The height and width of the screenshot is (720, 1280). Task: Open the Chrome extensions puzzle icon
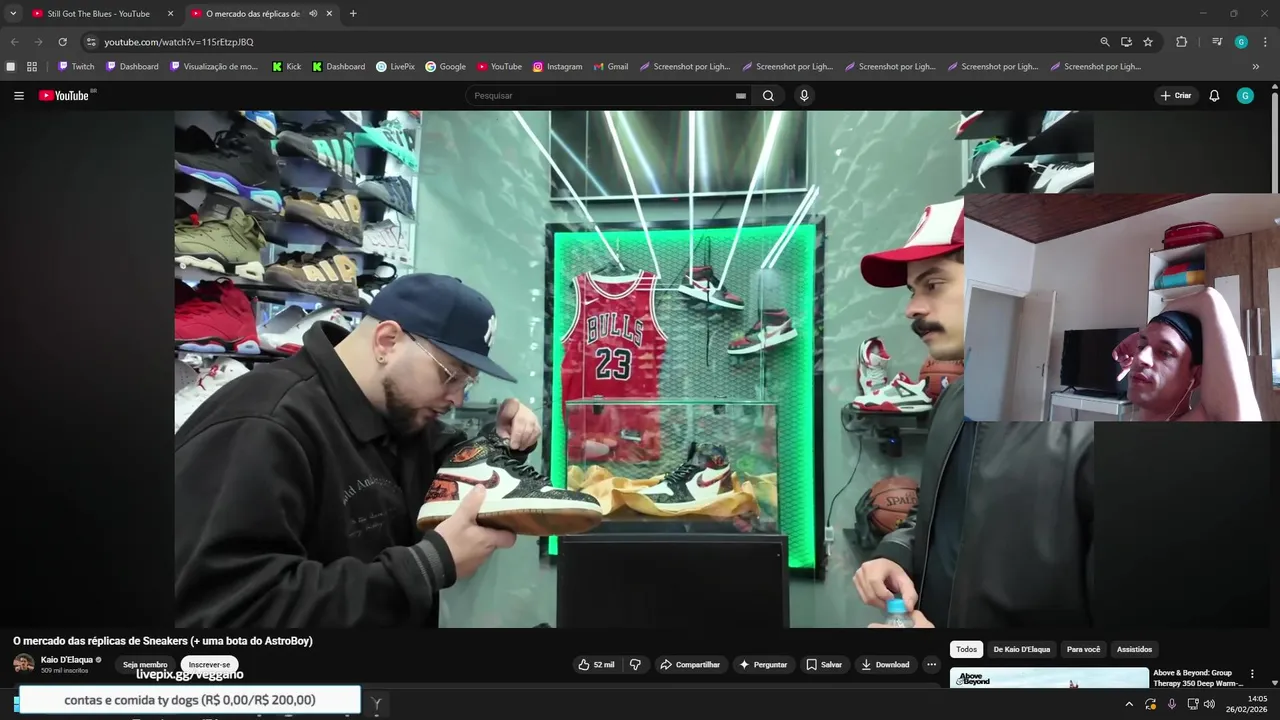click(1181, 42)
